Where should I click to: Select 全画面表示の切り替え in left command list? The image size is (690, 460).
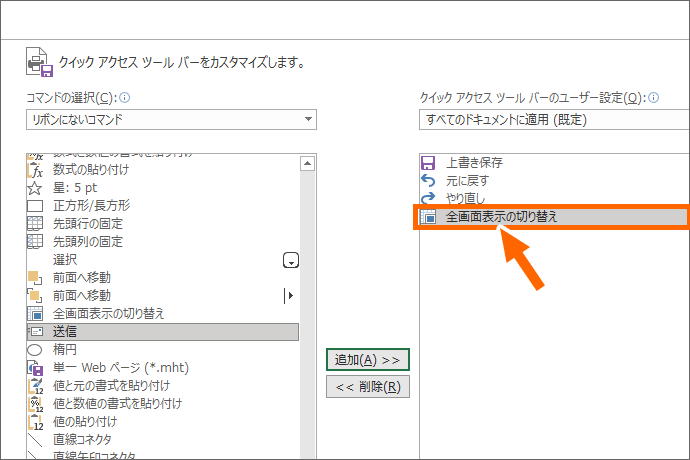(x=108, y=314)
